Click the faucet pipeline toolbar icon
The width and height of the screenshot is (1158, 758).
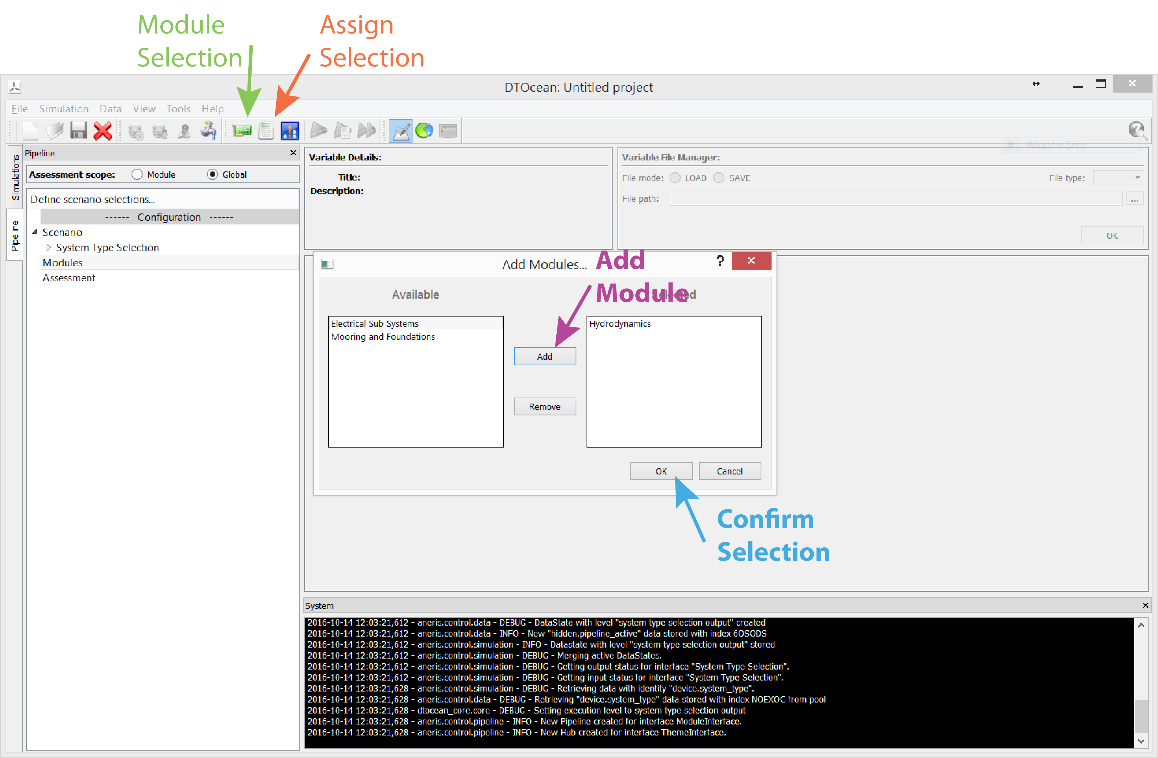[208, 130]
